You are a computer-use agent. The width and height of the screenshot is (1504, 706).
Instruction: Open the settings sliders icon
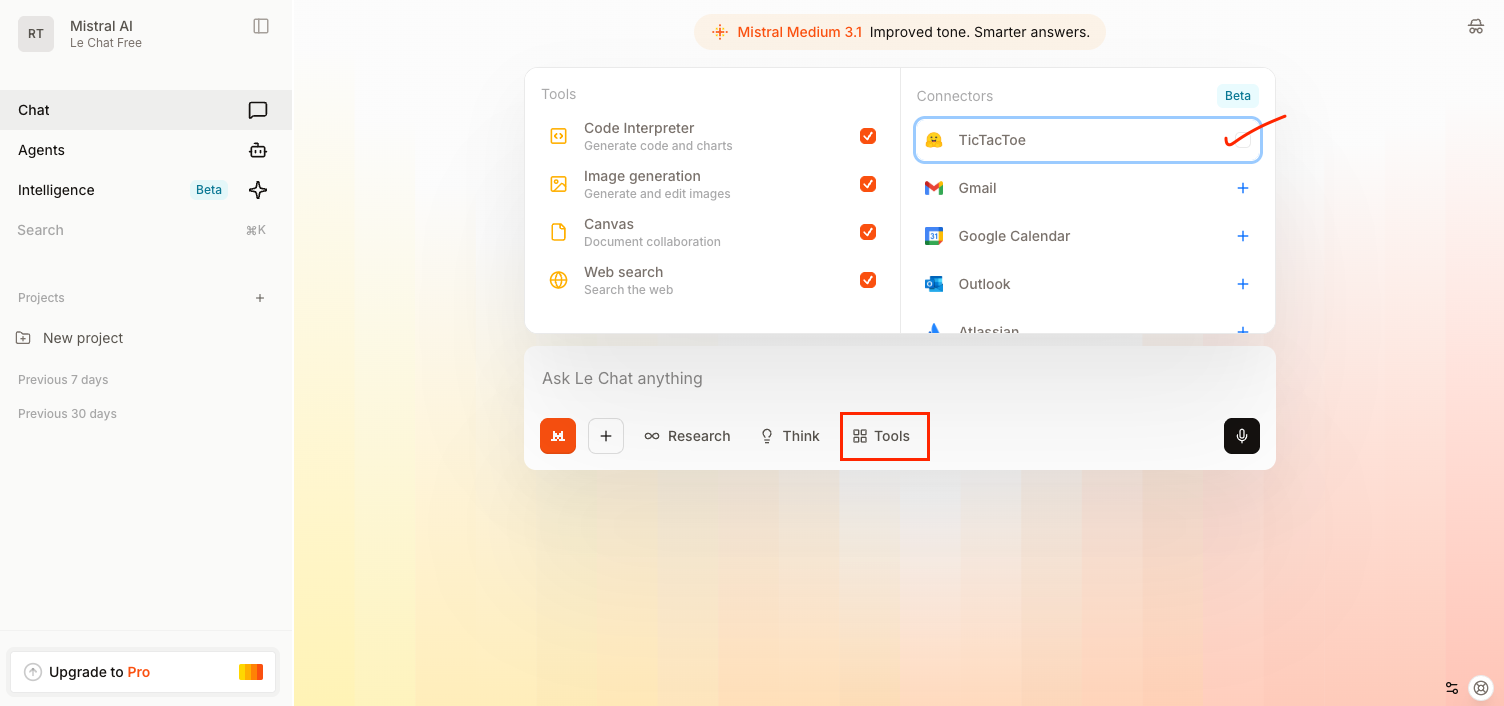[x=1452, y=688]
